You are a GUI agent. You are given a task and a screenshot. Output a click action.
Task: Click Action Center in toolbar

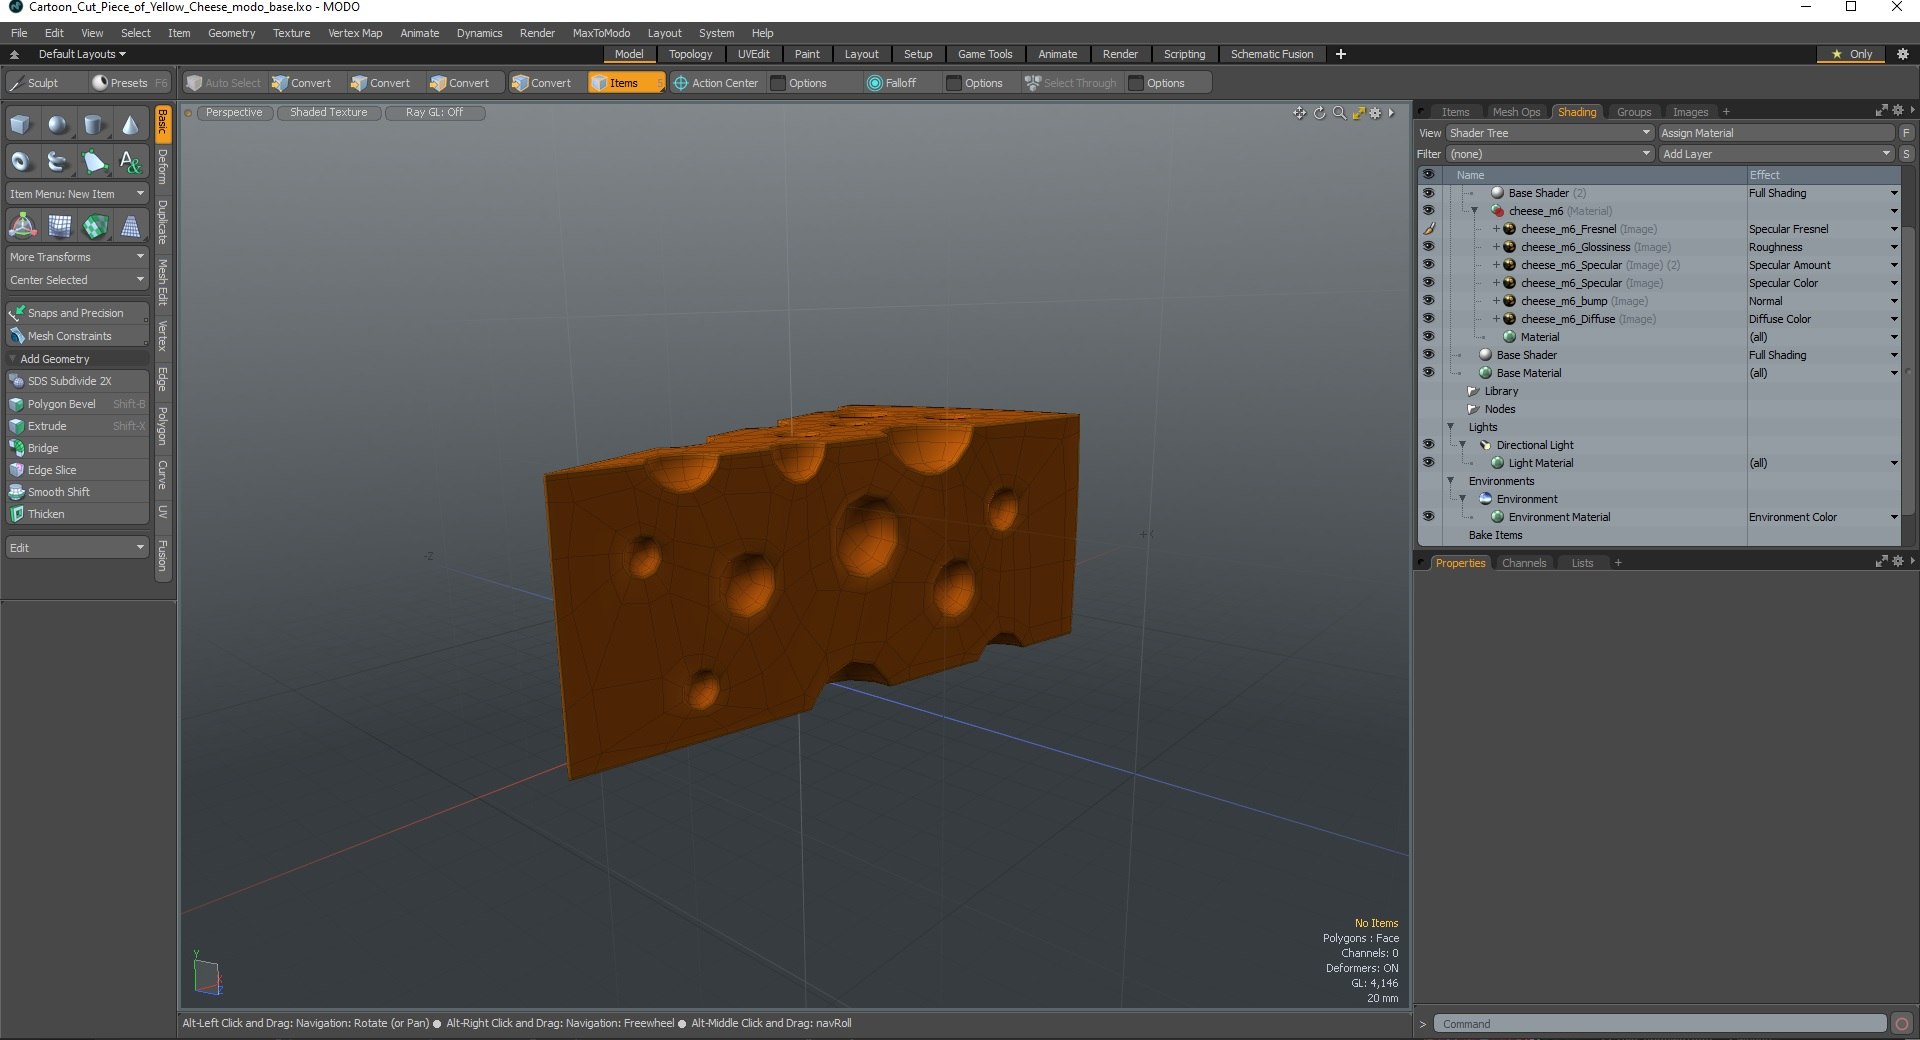(716, 83)
